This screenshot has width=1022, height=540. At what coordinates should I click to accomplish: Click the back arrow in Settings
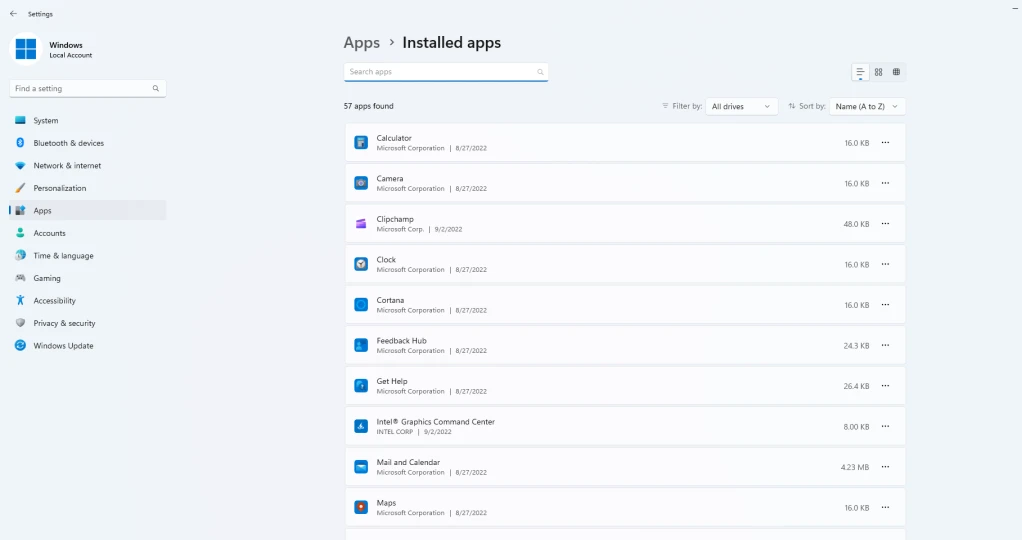tap(13, 14)
